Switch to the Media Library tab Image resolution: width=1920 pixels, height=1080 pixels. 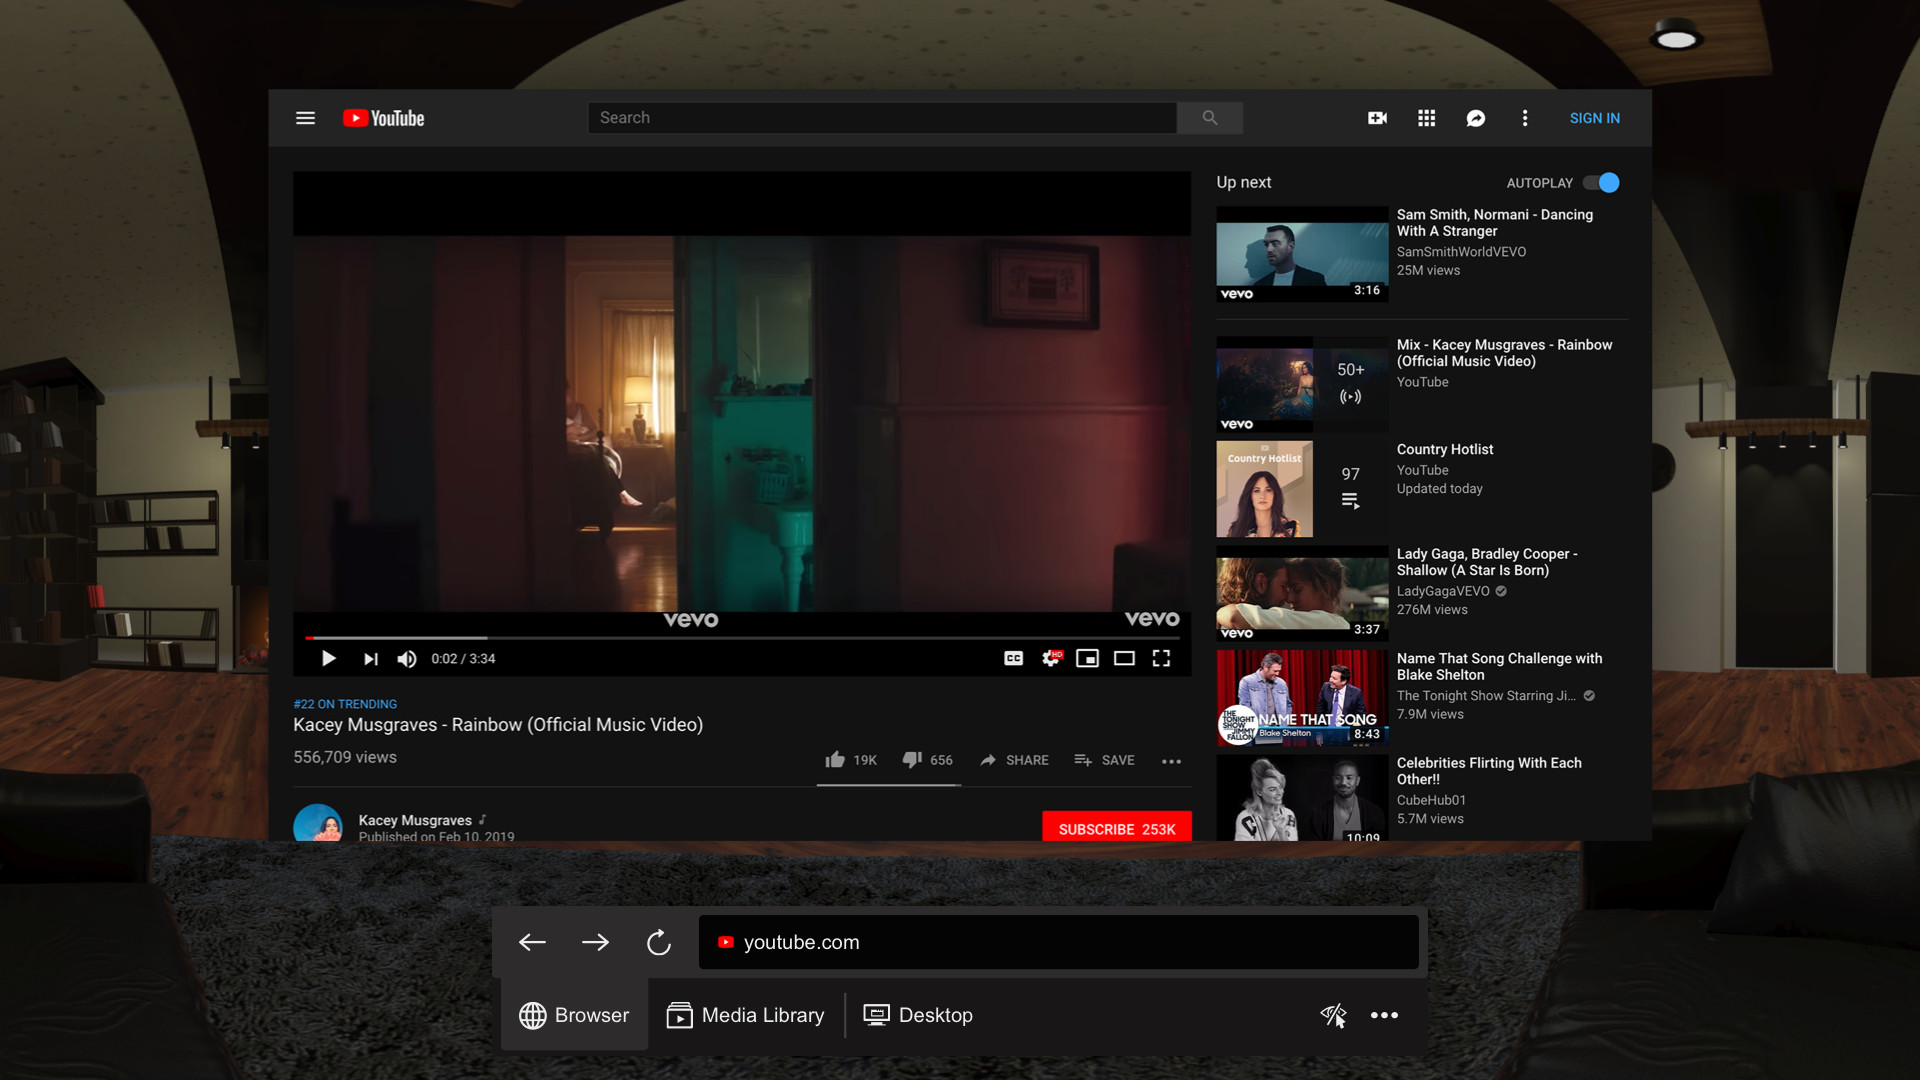coord(746,1015)
